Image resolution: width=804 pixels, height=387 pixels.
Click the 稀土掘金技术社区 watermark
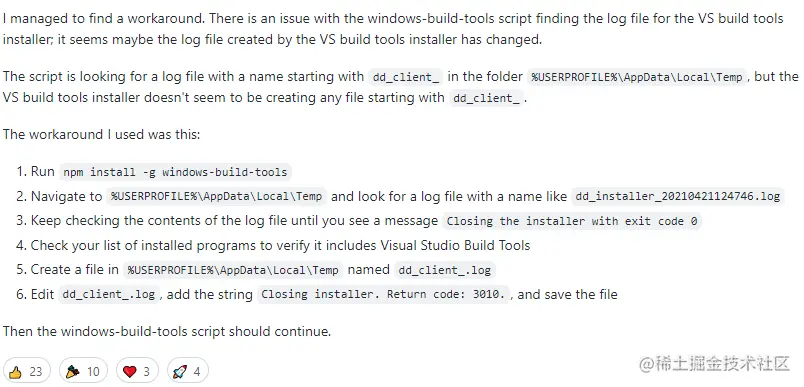(x=714, y=363)
